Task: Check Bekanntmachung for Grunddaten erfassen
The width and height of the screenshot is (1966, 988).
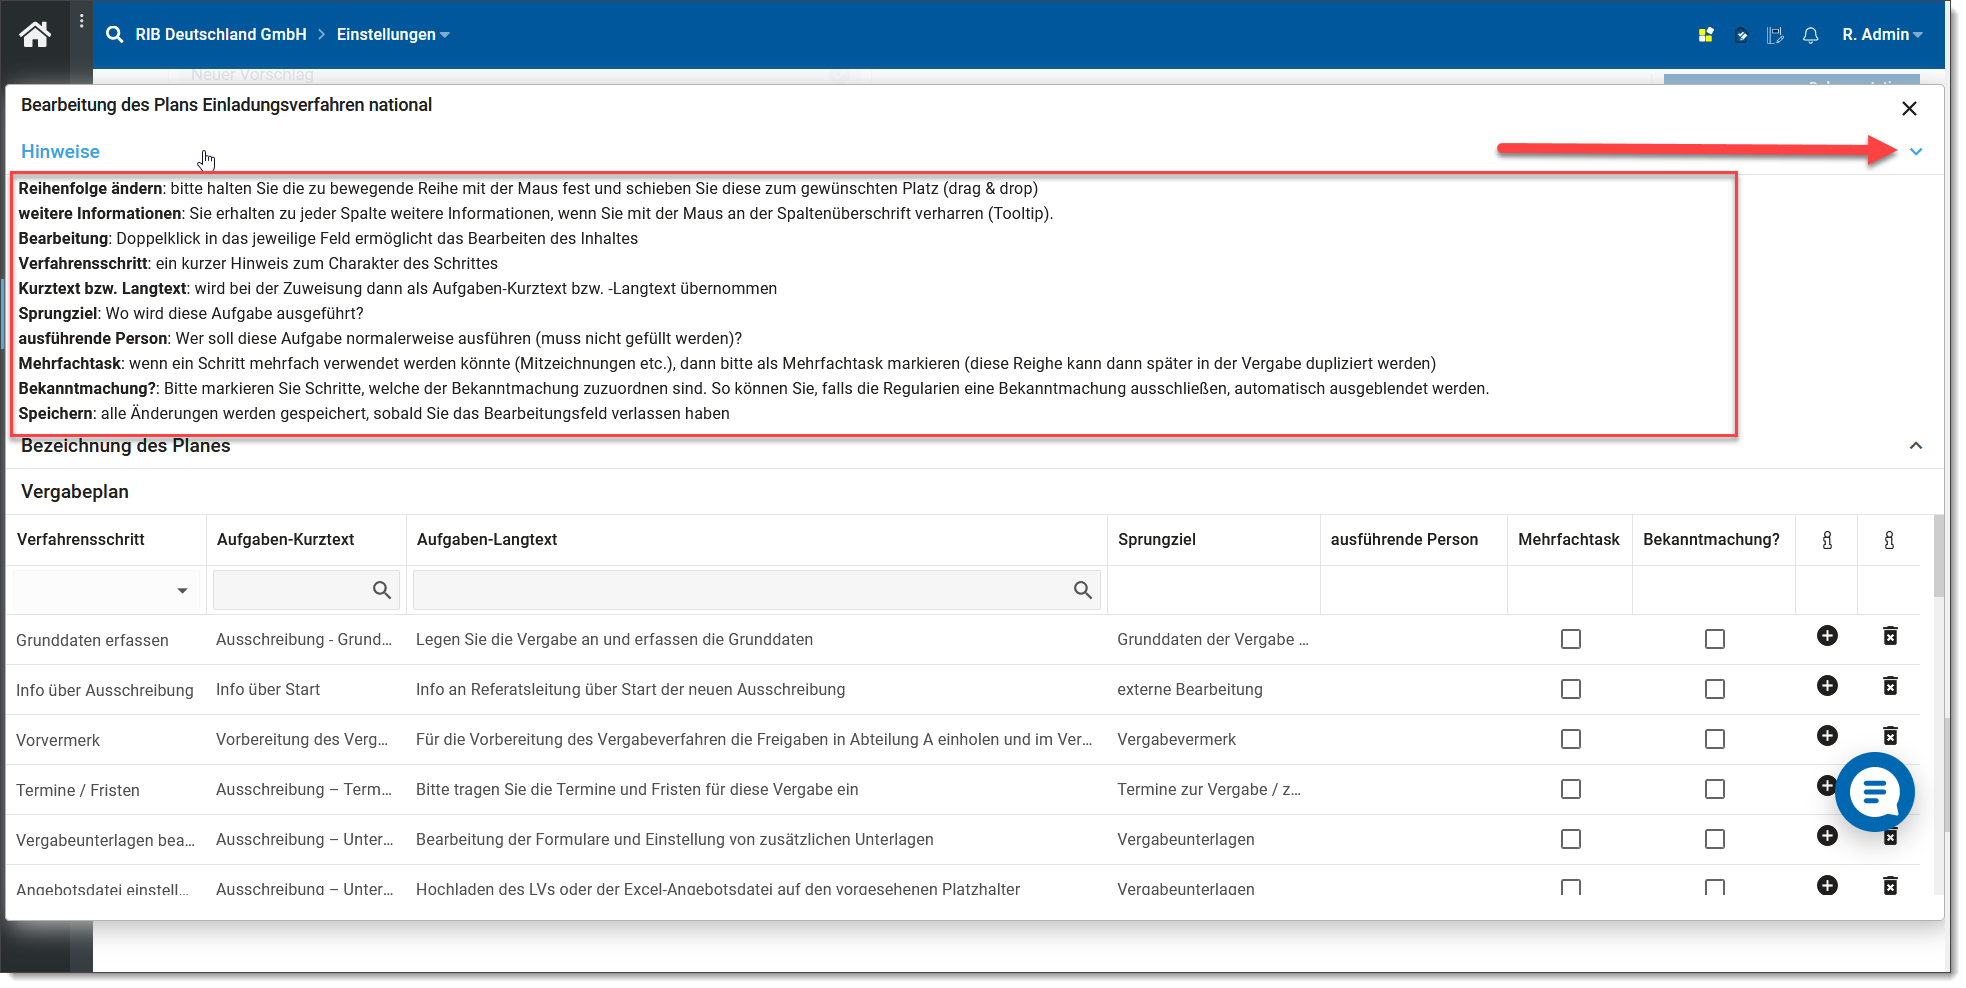Action: pos(1715,639)
